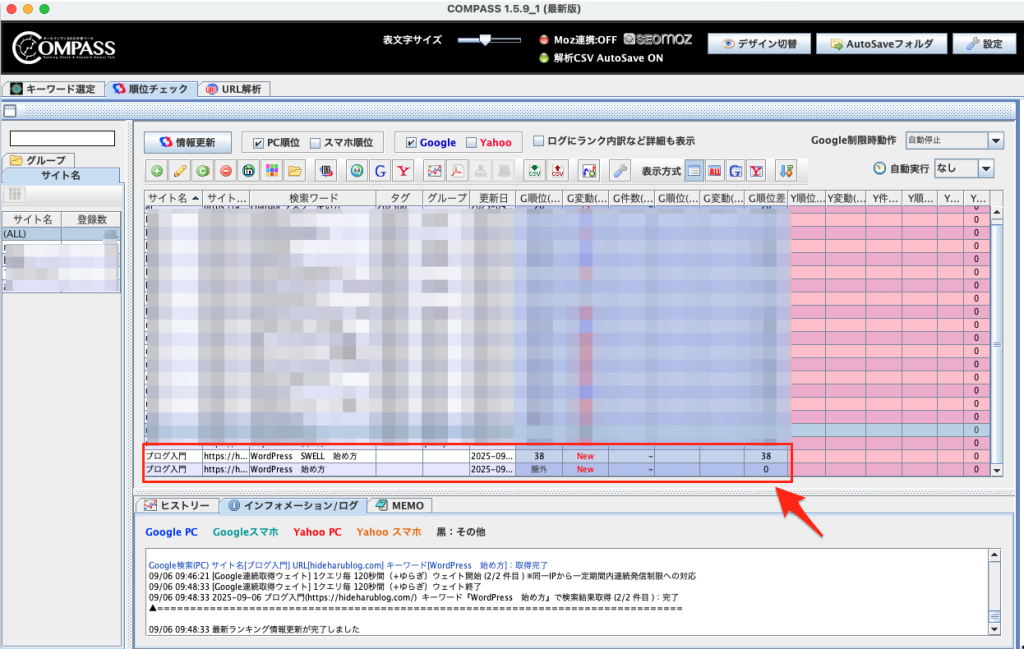This screenshot has width=1024, height=649.
Task: Click the AutoSaveフォルダ button
Action: pos(880,44)
